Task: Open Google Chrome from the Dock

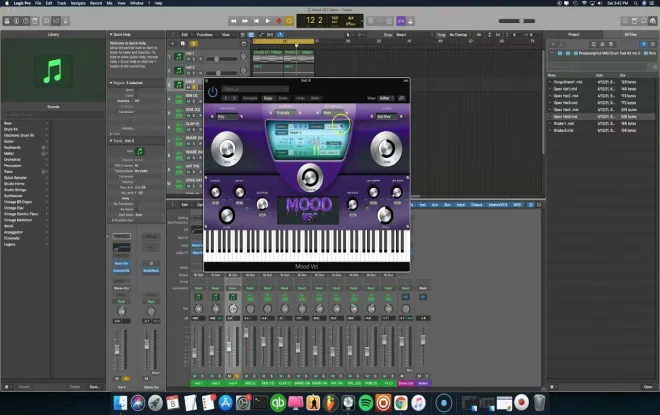Action: pyautogui.click(x=400, y=403)
